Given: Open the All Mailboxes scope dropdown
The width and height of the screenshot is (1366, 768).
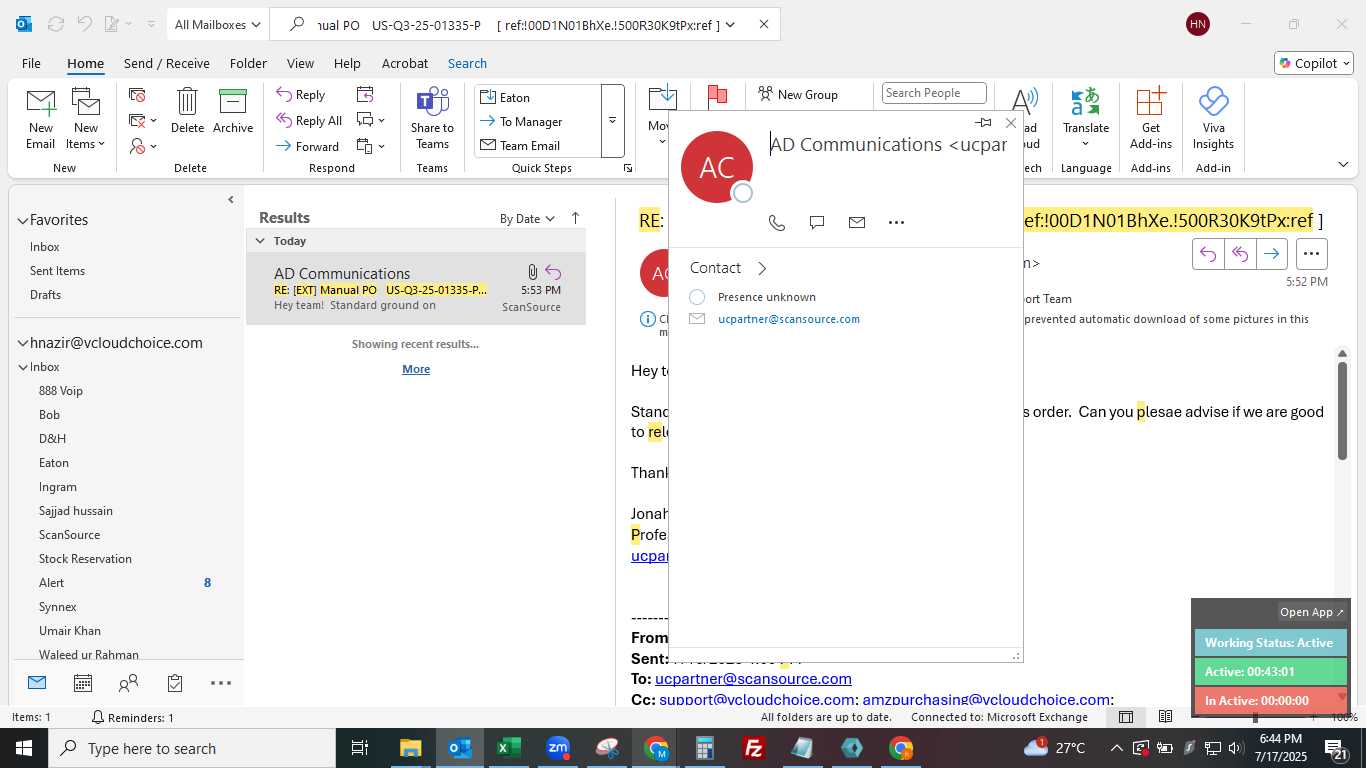Looking at the screenshot, I should 217,24.
